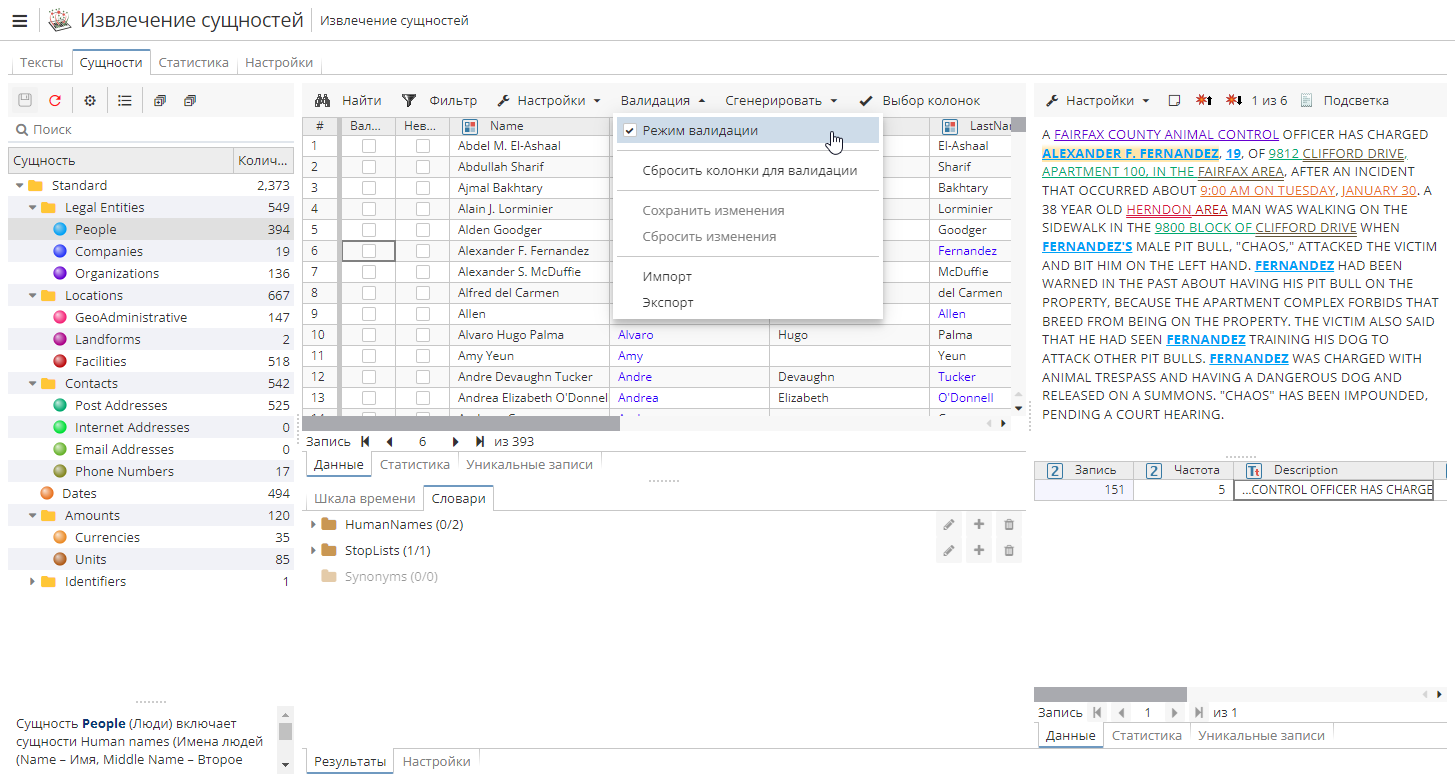Tick Вал... checkbox for Abdel M. El-Ashaal
This screenshot has height=782, width=1455.
point(369,146)
